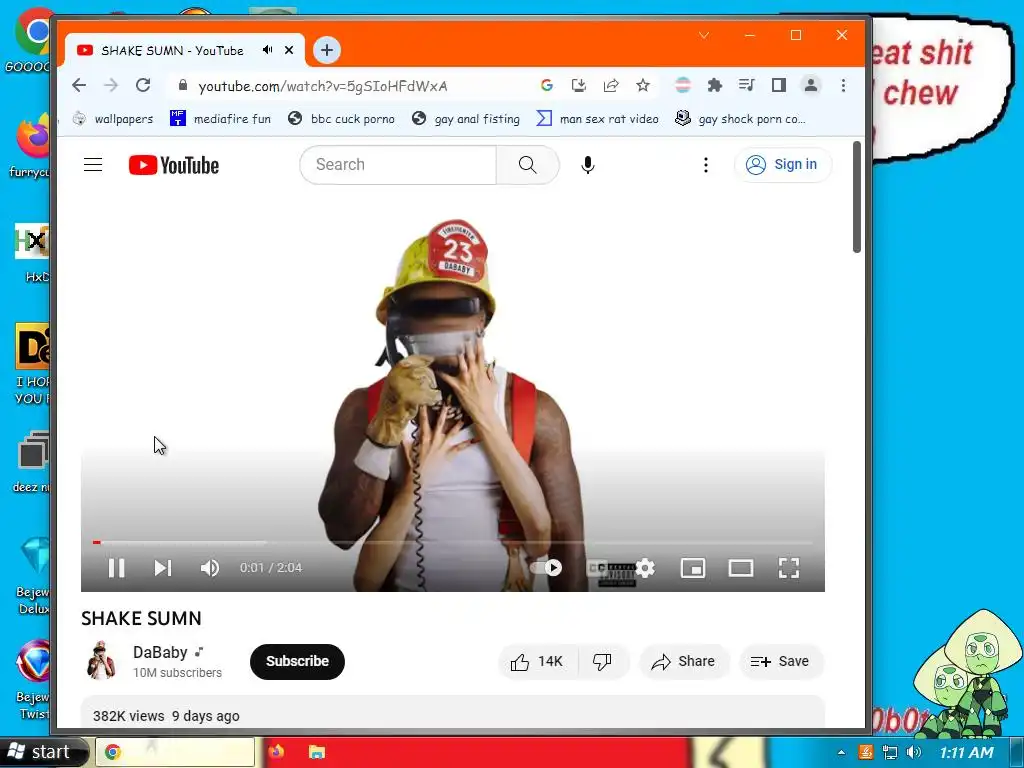This screenshot has height=768, width=1024.
Task: Enter fullscreen mode
Action: click(x=789, y=568)
